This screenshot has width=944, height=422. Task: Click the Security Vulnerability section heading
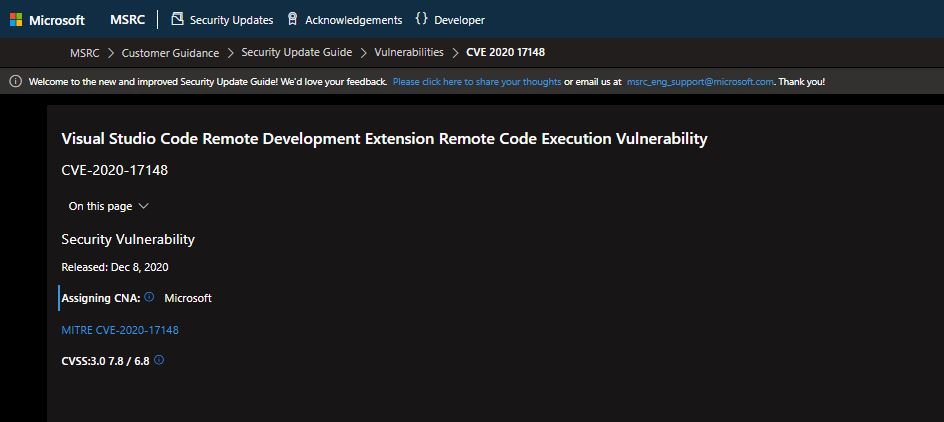[128, 239]
